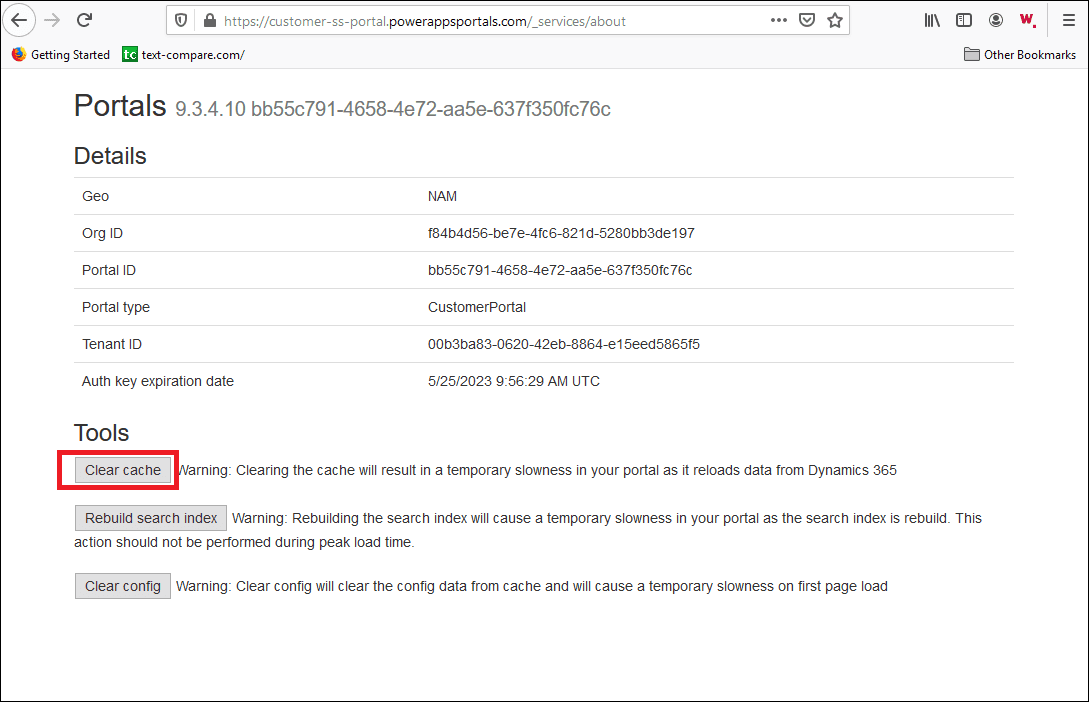The height and width of the screenshot is (702, 1089).
Task: Select Tenant ID value 00b3ba83-0620-42eb-8864-e15eed5865f5
Action: tap(564, 344)
